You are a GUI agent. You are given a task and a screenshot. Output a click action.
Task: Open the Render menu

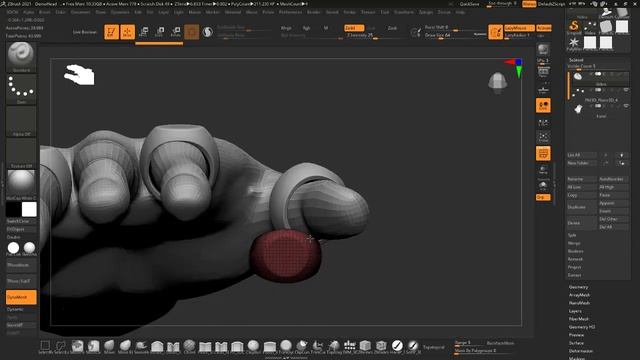pyautogui.click(x=314, y=12)
